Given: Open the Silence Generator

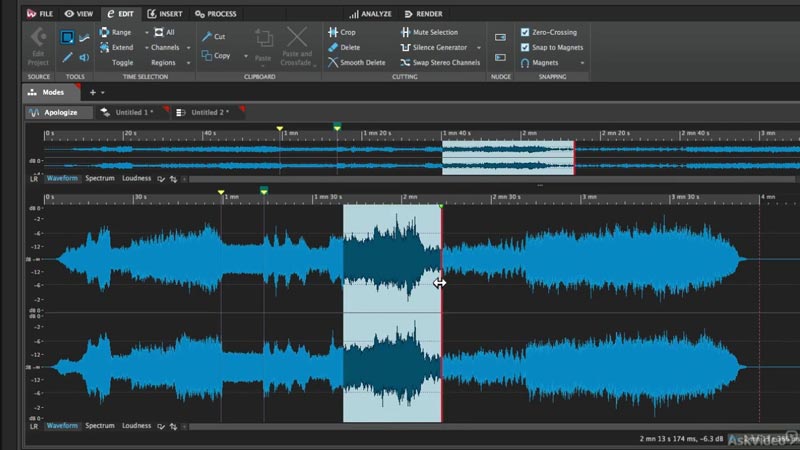Looking at the screenshot, I should (x=434, y=47).
